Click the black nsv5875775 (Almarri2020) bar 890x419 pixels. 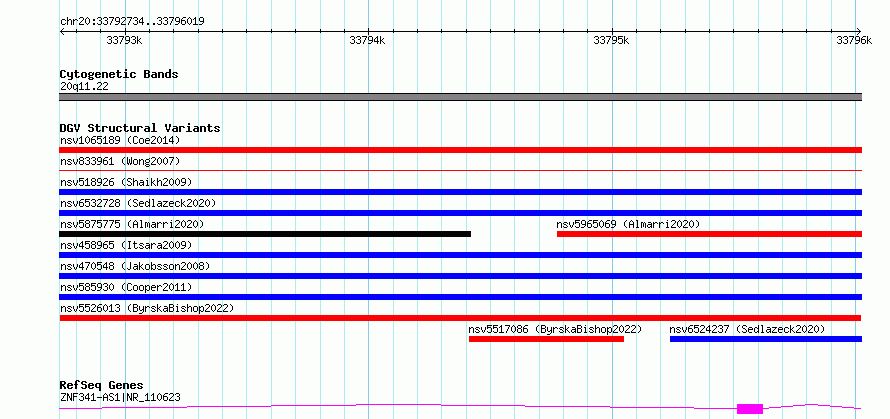point(265,234)
